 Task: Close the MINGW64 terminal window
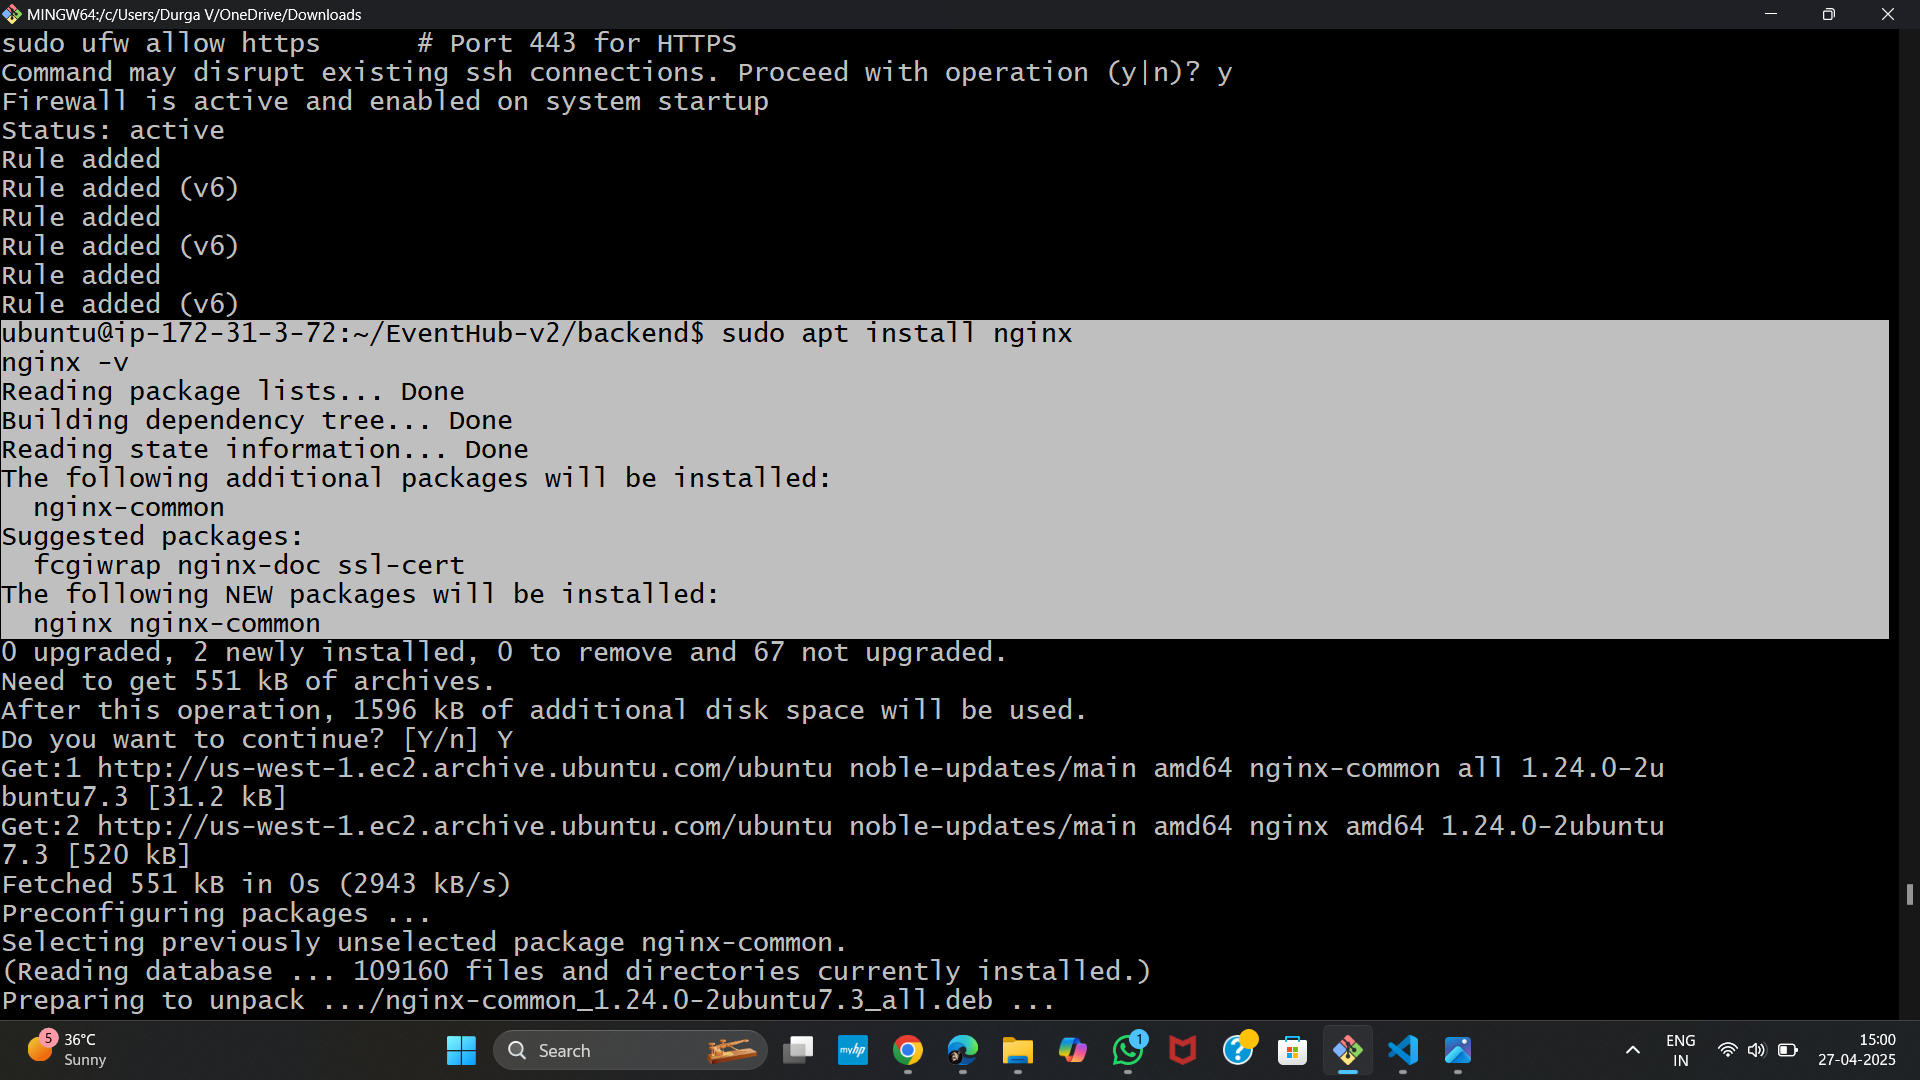click(1888, 14)
